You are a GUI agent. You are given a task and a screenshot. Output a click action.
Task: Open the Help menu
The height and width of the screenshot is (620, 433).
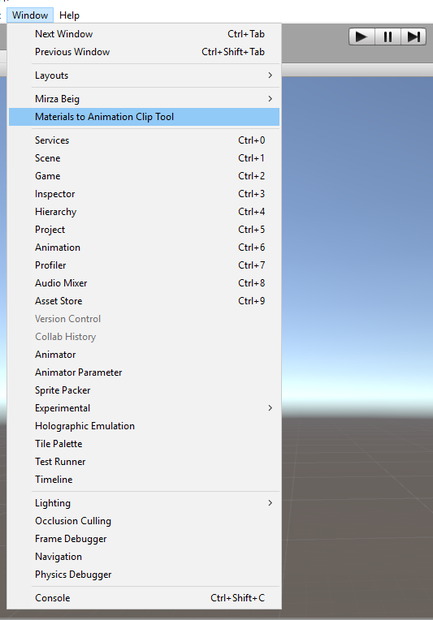pos(69,15)
